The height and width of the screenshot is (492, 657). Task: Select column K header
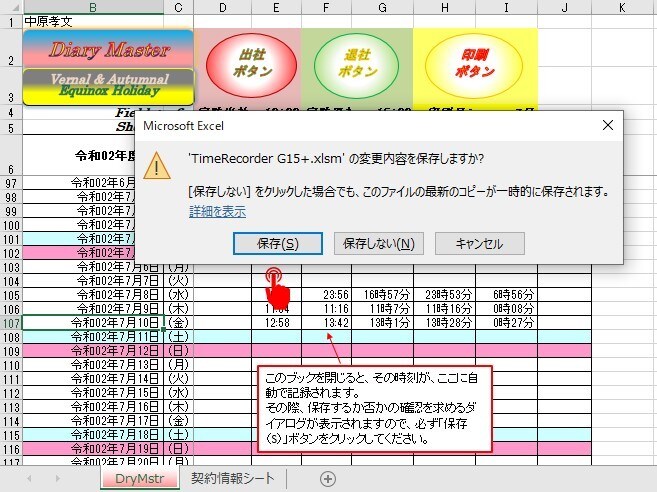622,7
